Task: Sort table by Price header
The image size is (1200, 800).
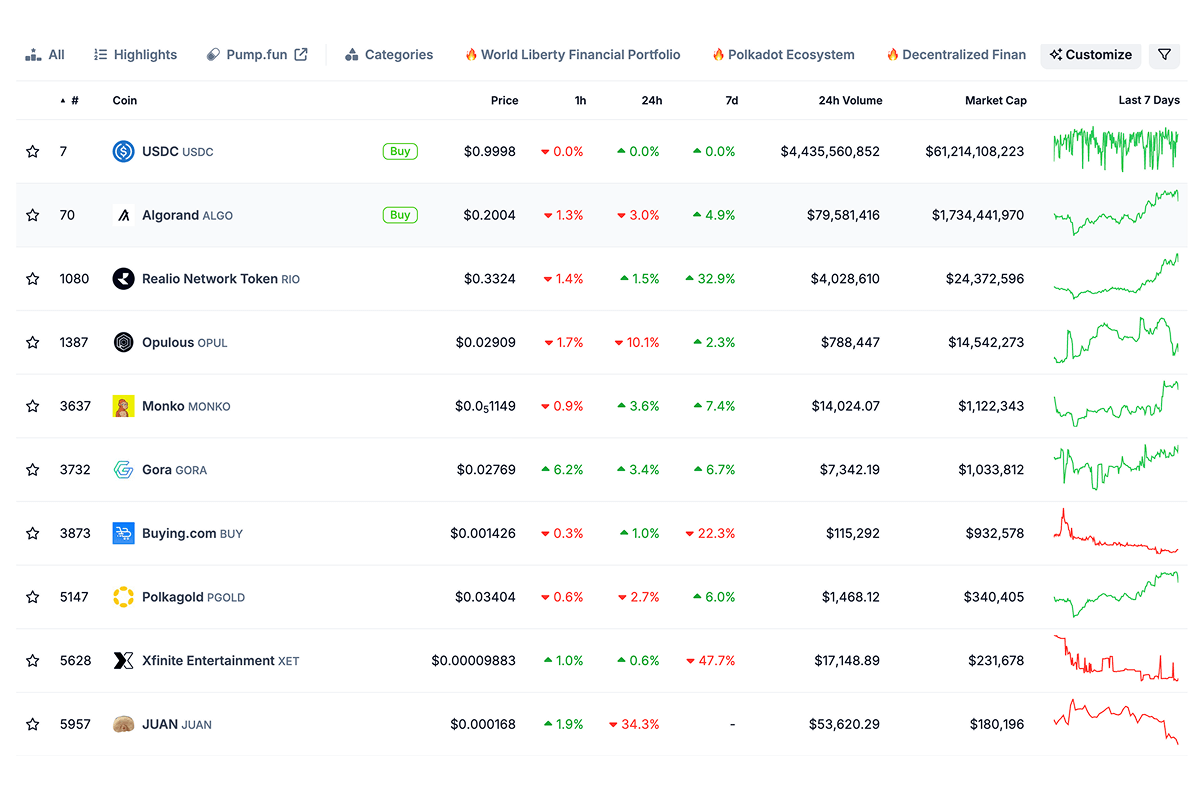Action: click(x=504, y=100)
